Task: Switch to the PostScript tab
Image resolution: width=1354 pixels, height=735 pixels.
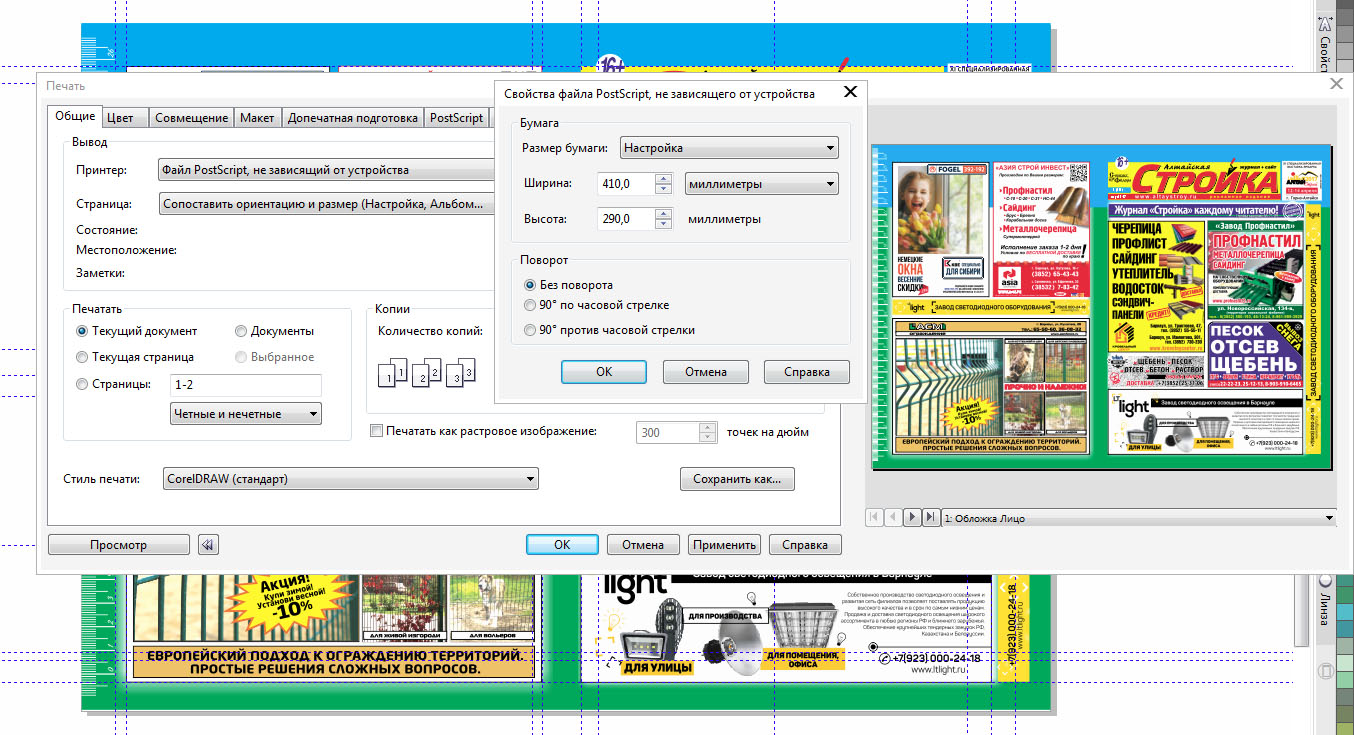Action: [x=456, y=118]
